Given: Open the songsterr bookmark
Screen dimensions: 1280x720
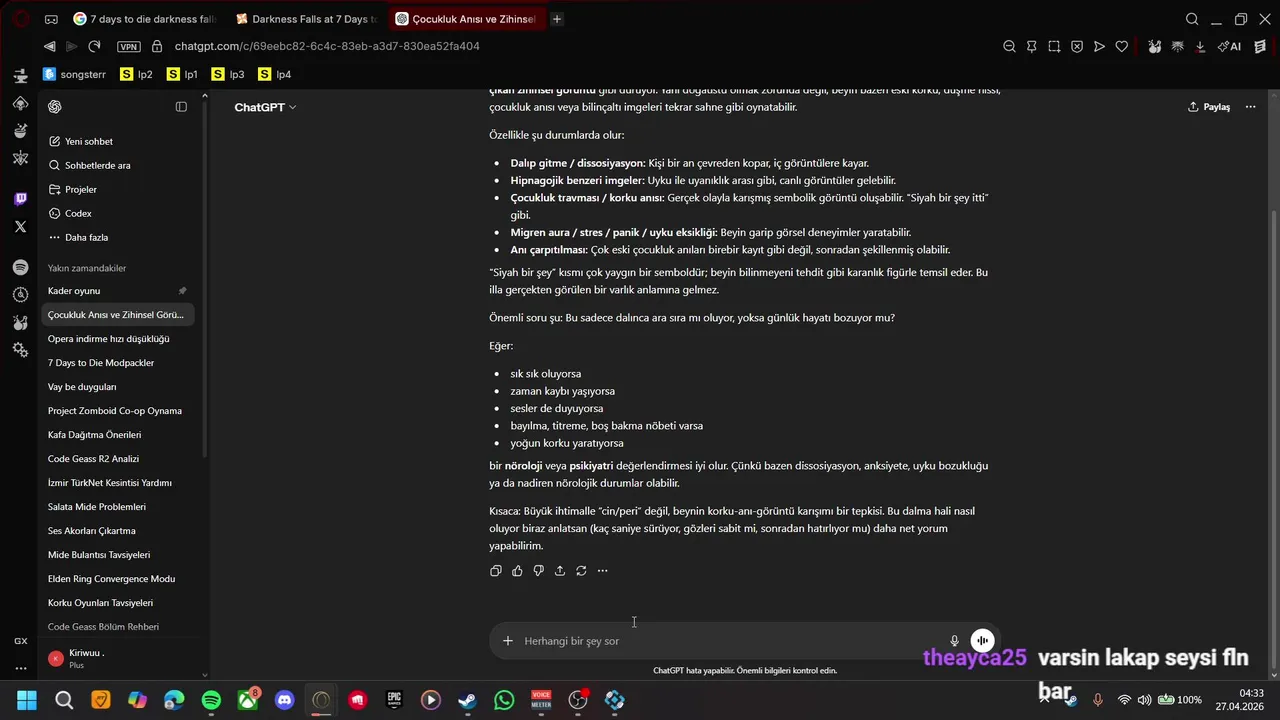Looking at the screenshot, I should coord(75,74).
